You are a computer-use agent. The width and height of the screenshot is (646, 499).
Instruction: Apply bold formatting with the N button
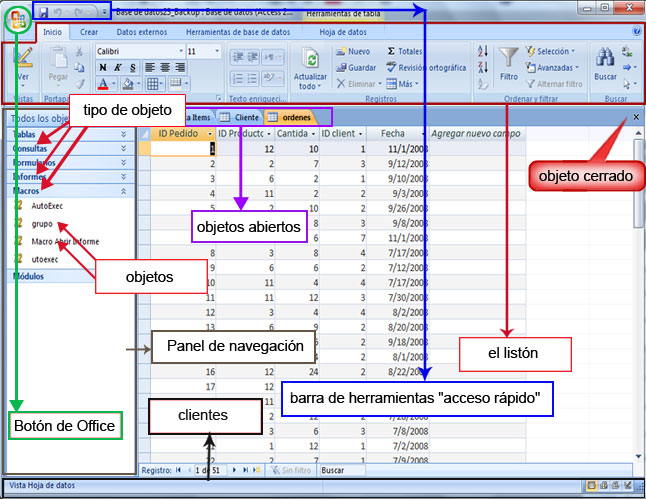click(x=104, y=67)
